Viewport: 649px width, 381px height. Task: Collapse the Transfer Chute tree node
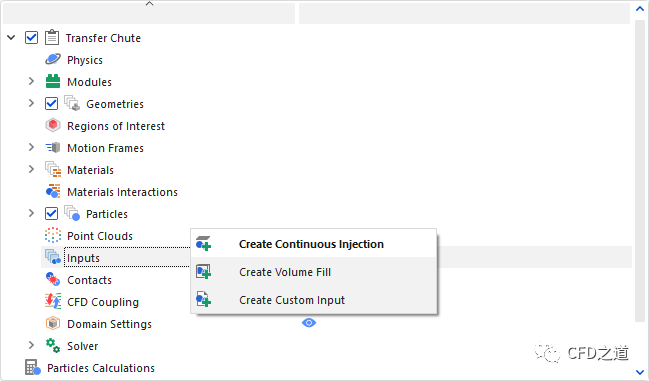point(11,38)
